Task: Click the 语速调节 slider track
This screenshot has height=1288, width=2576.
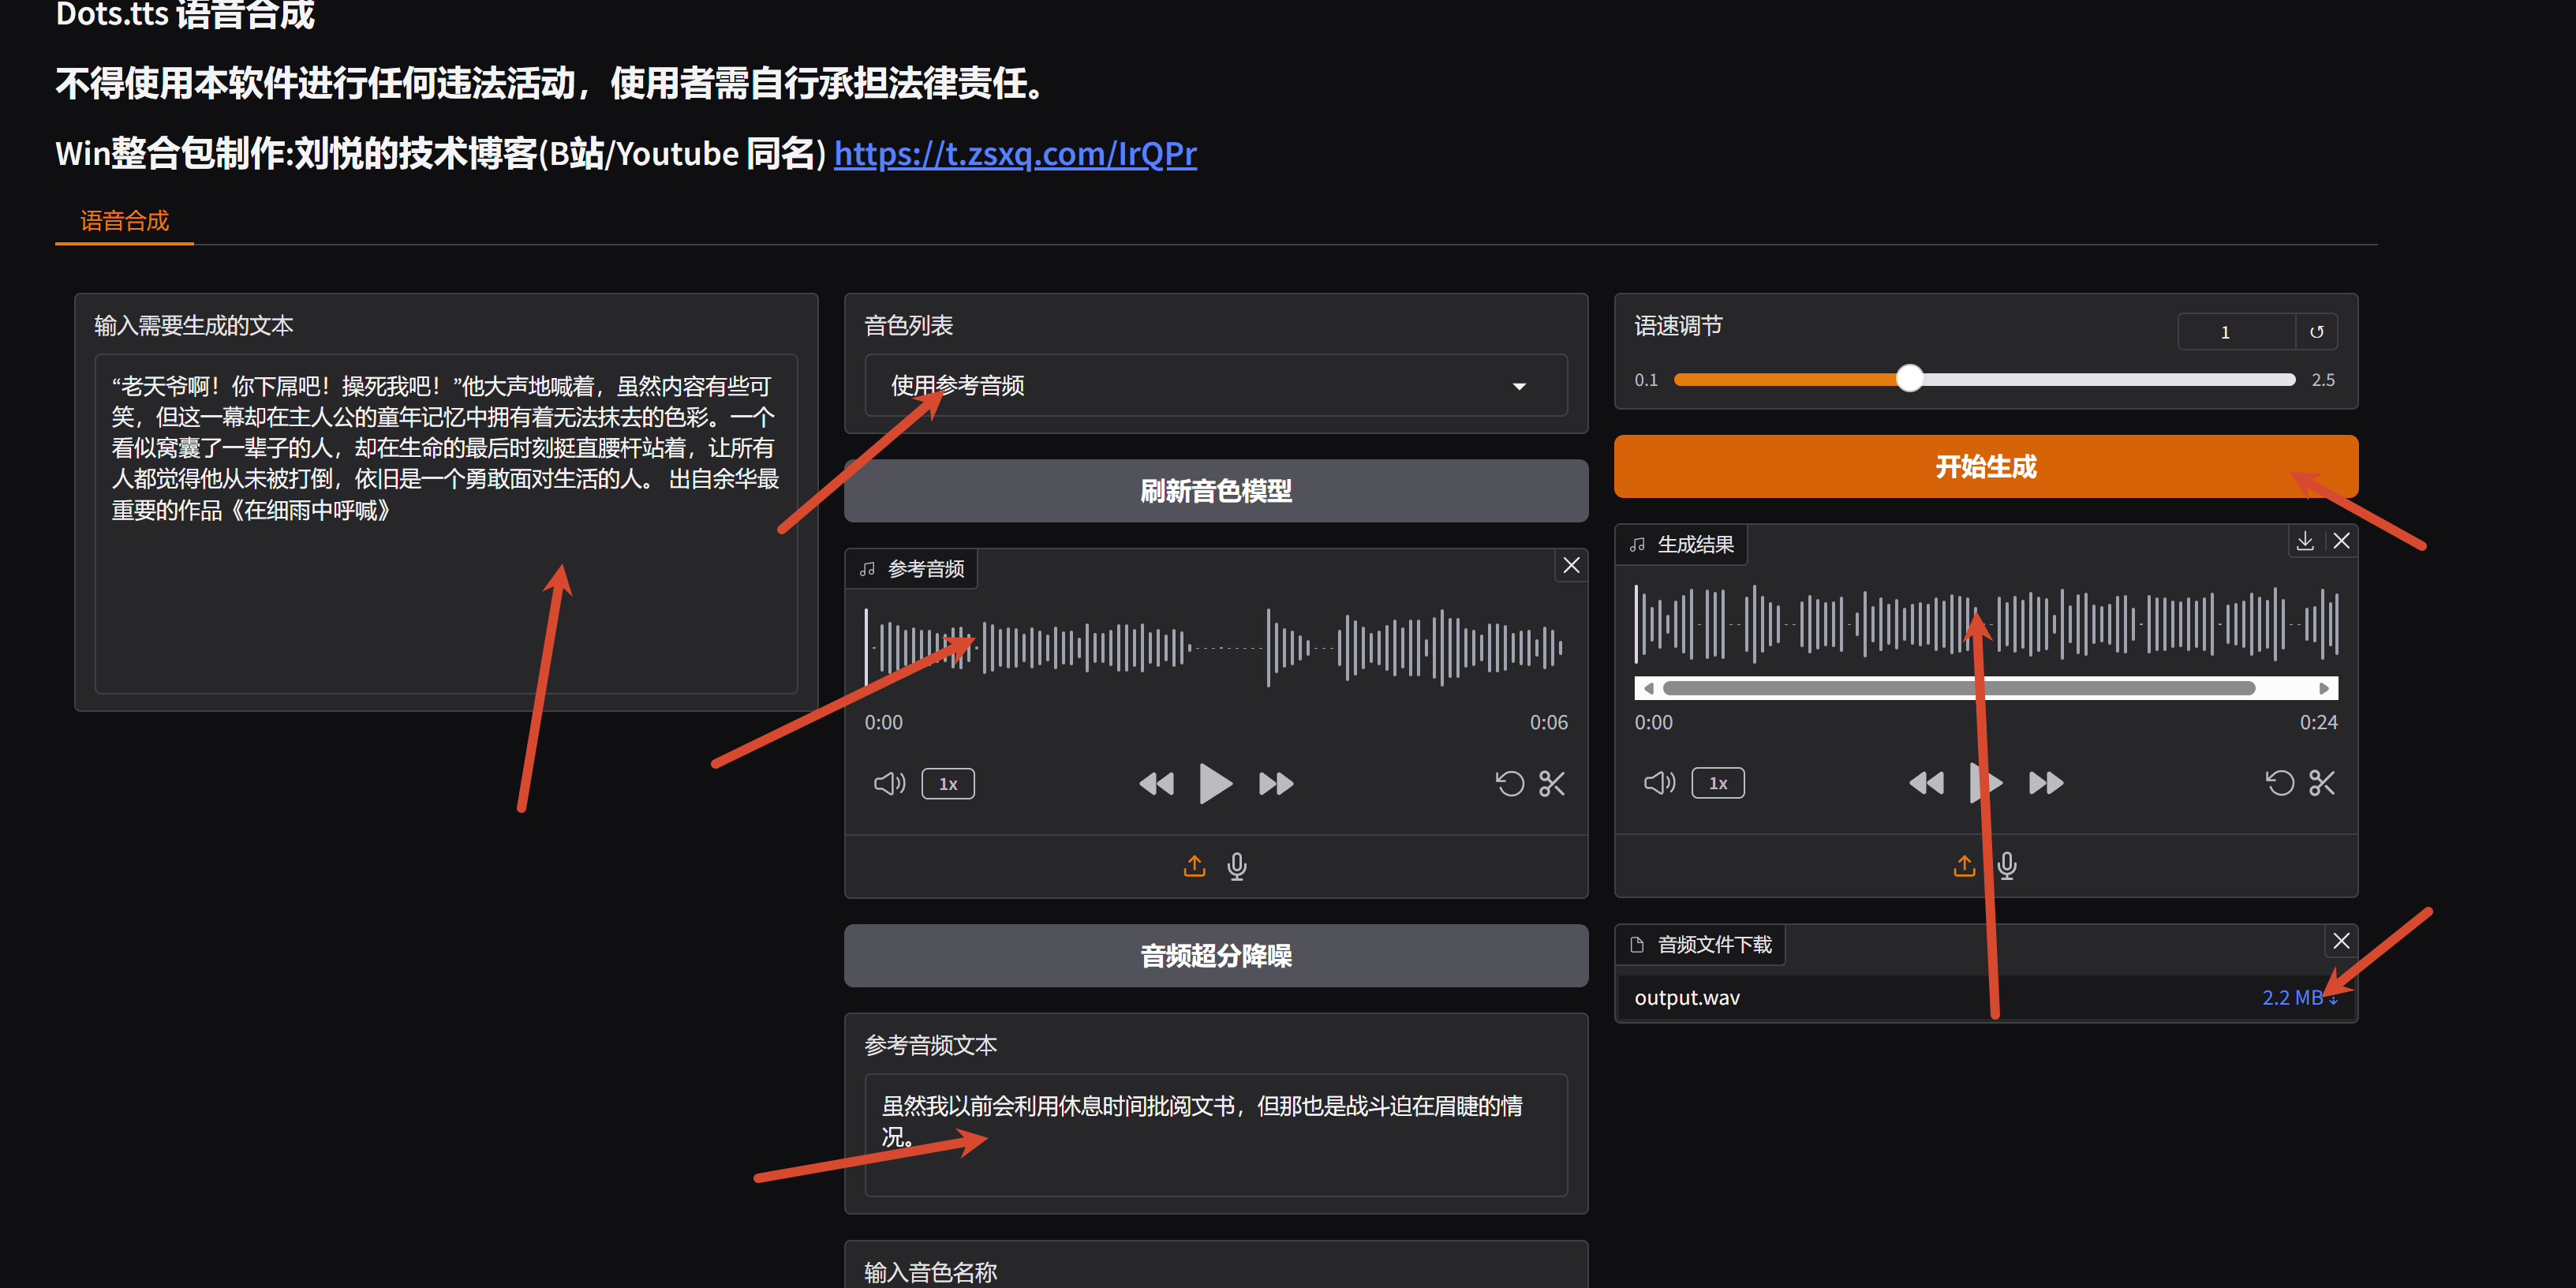Action: point(1984,379)
